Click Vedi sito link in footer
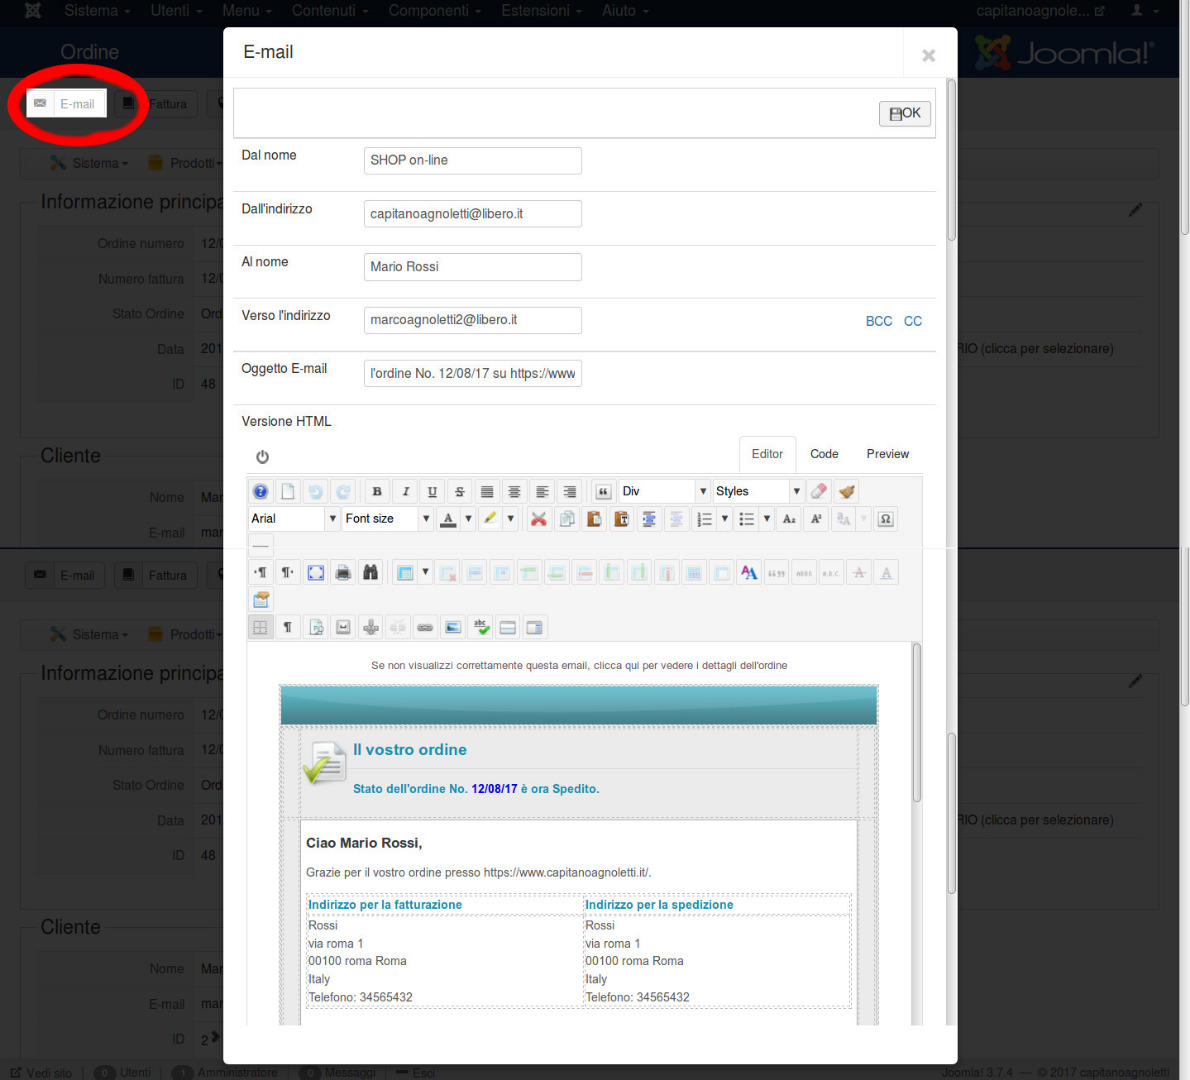 42,1072
